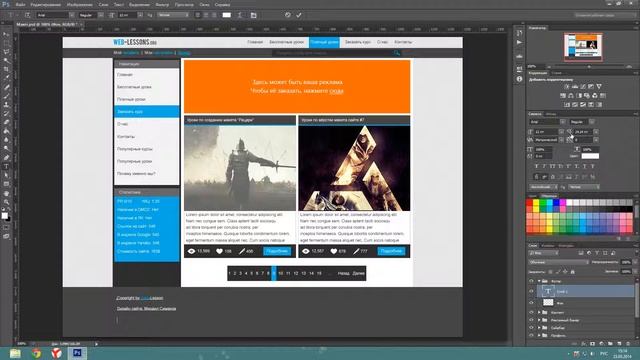The width and height of the screenshot is (640, 360).
Task: Commit the text edit with the checkmark
Action: (x=299, y=15)
